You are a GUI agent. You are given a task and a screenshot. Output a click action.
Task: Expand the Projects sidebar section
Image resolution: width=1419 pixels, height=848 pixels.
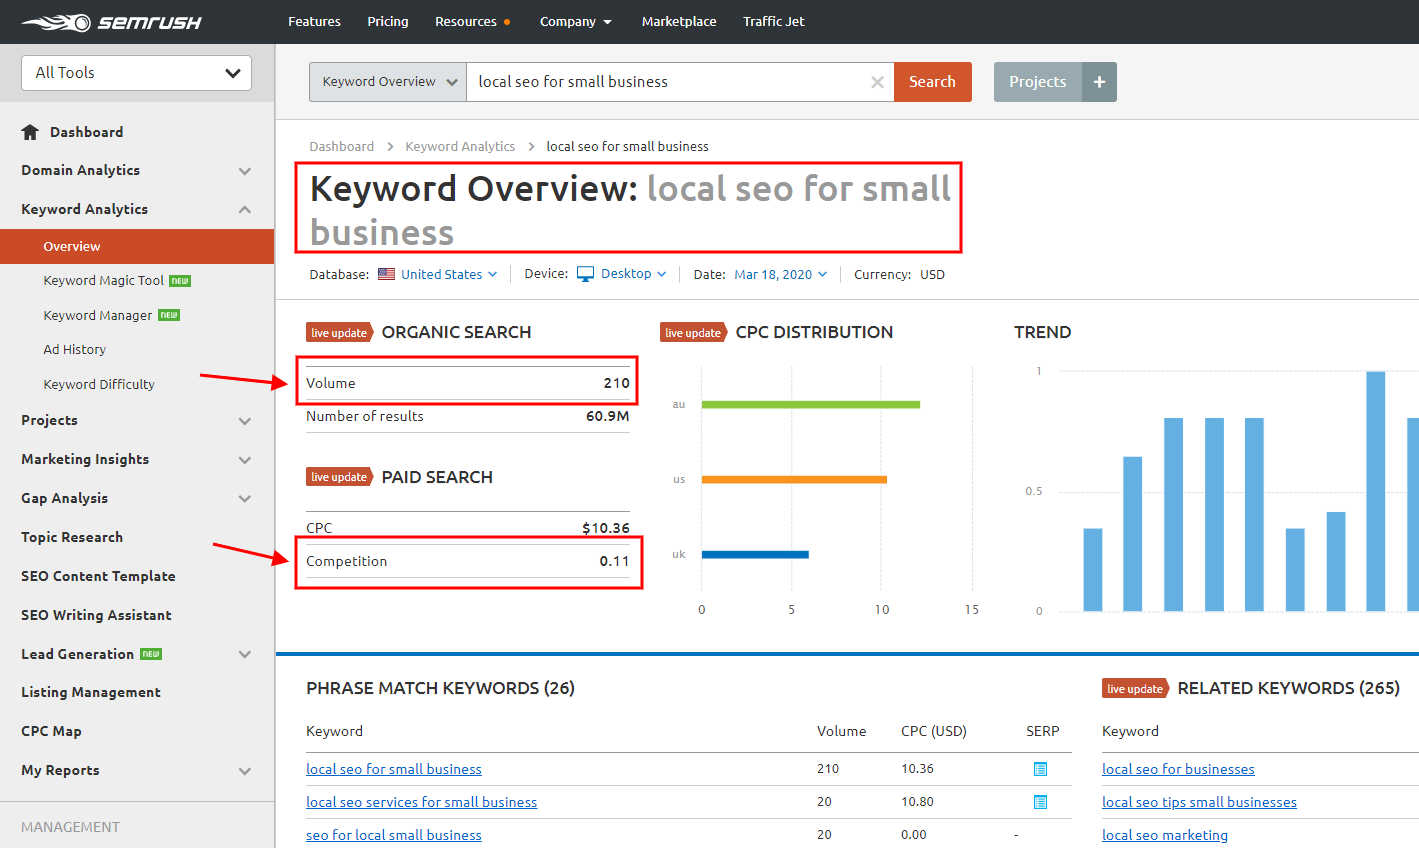point(245,421)
